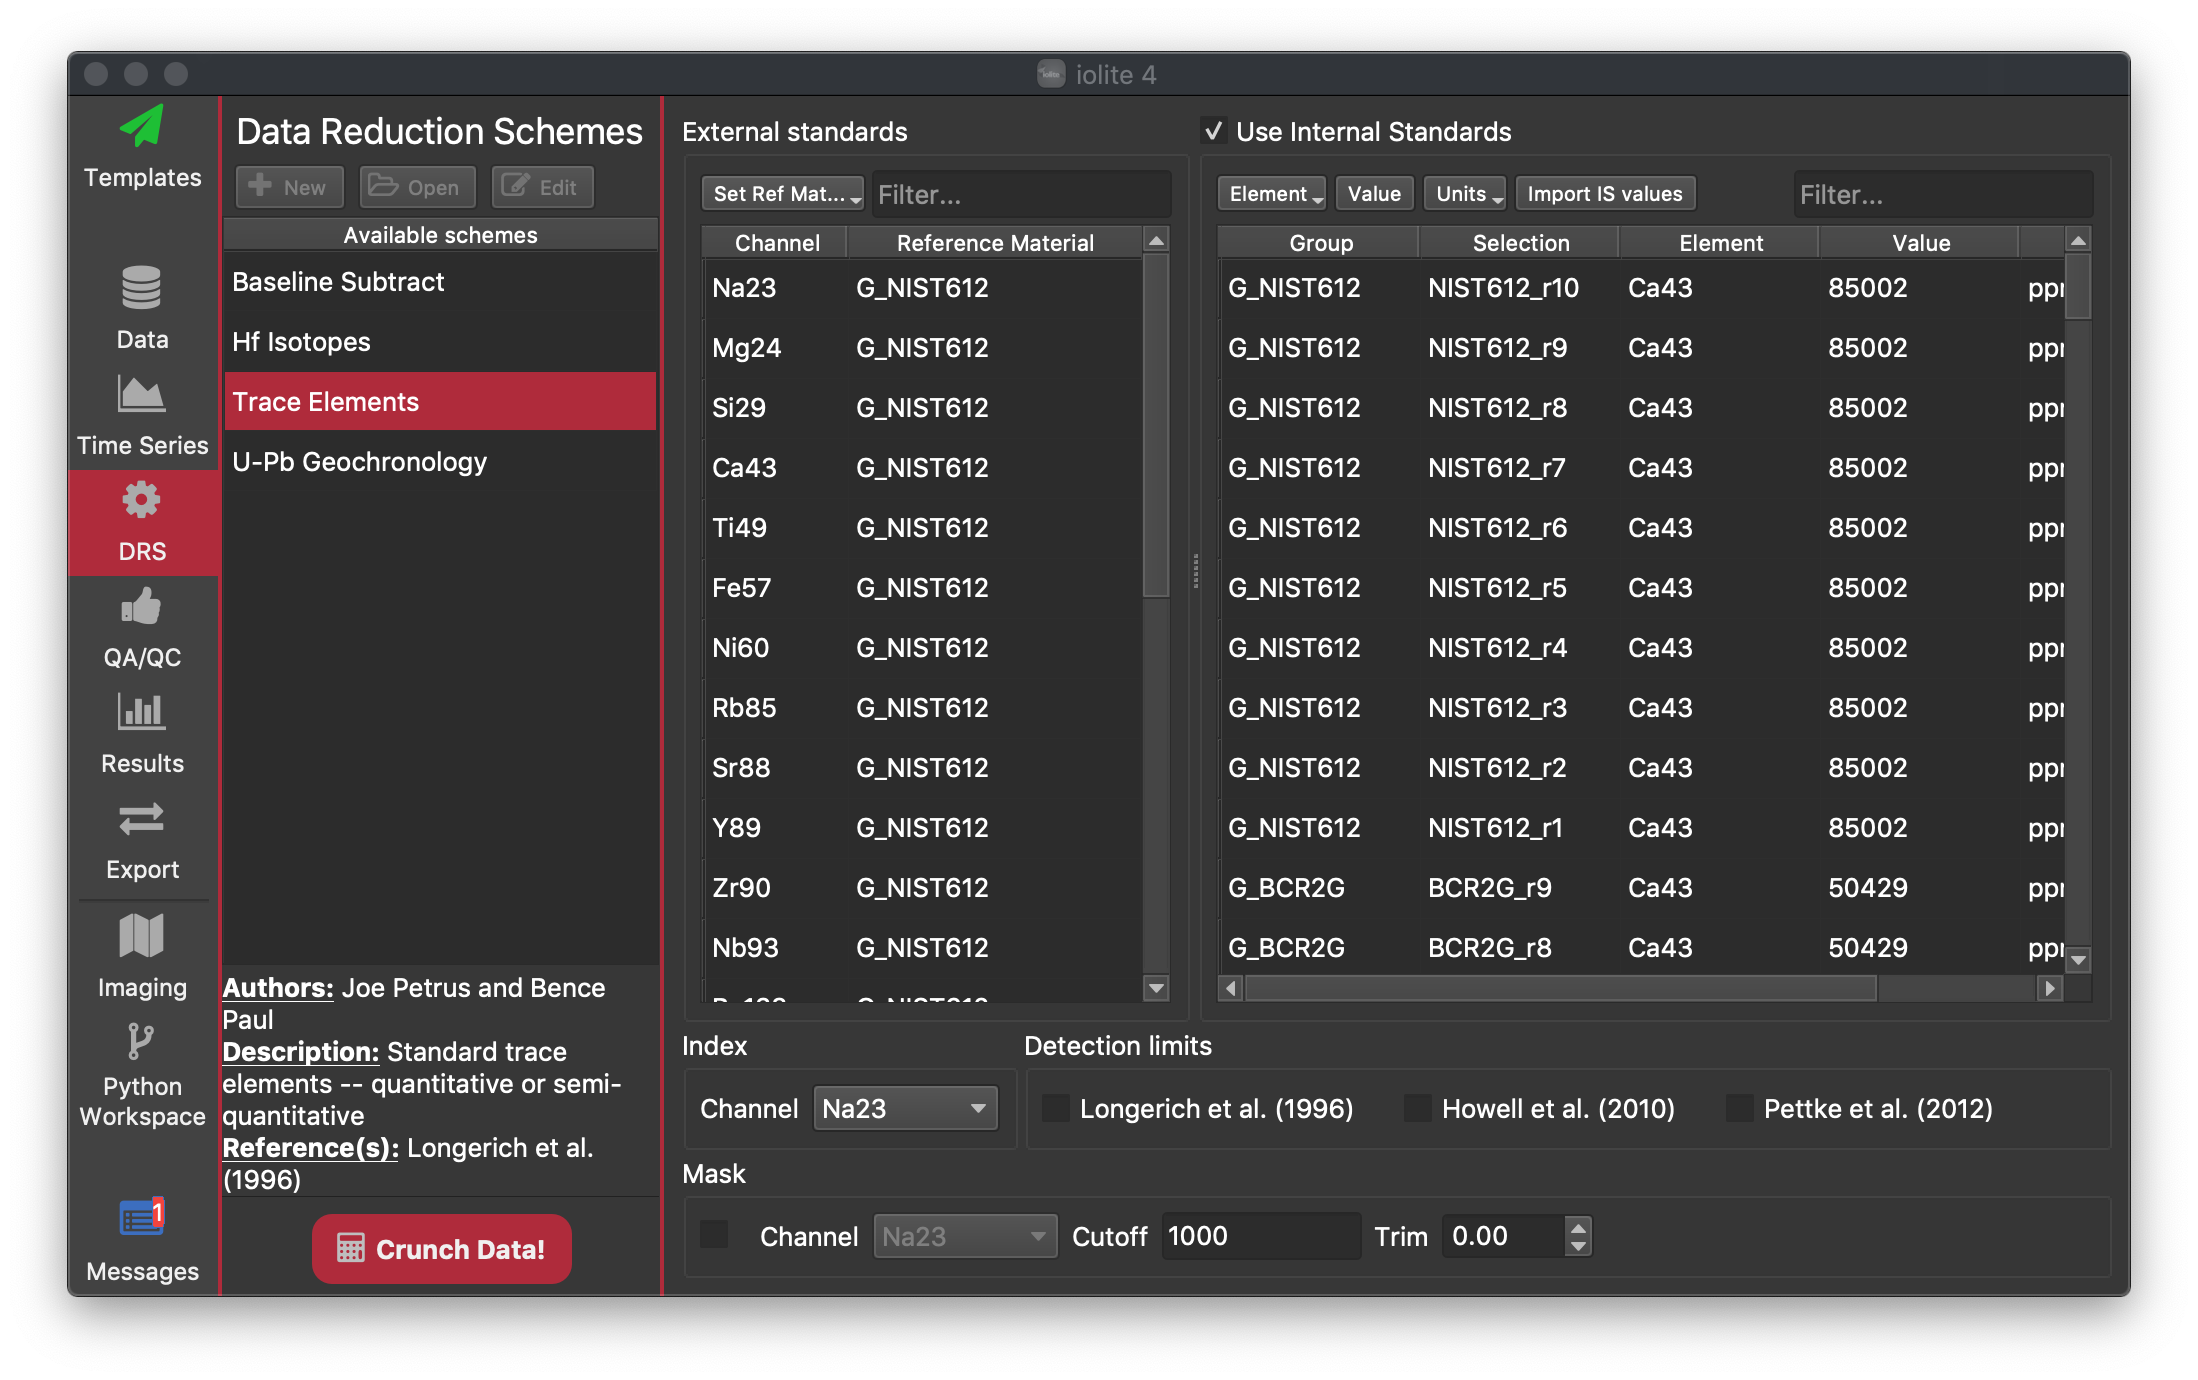Enable Longerich et al. (1996) detection limit
Viewport: 2198px width, 1380px height.
coord(1056,1108)
